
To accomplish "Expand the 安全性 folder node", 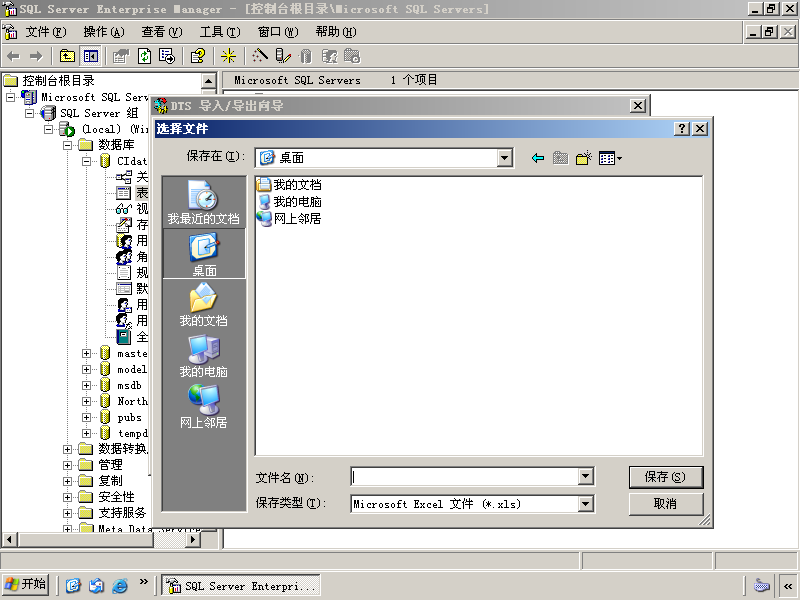I will pos(67,497).
